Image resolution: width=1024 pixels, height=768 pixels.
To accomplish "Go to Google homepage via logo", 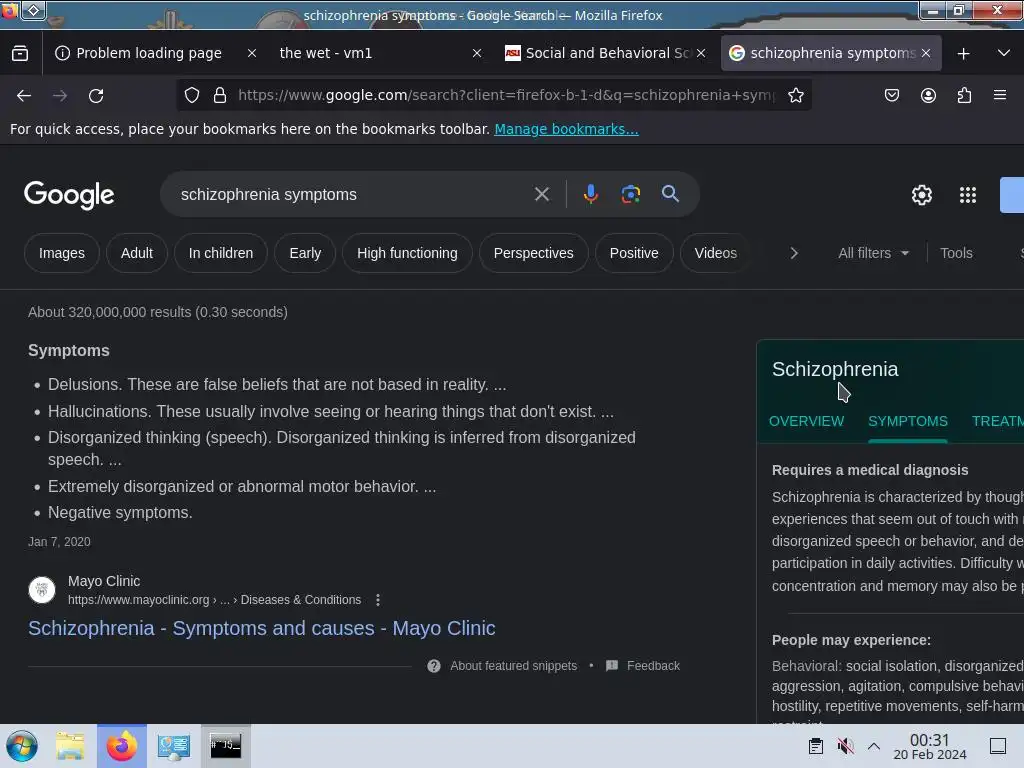I will pos(69,195).
